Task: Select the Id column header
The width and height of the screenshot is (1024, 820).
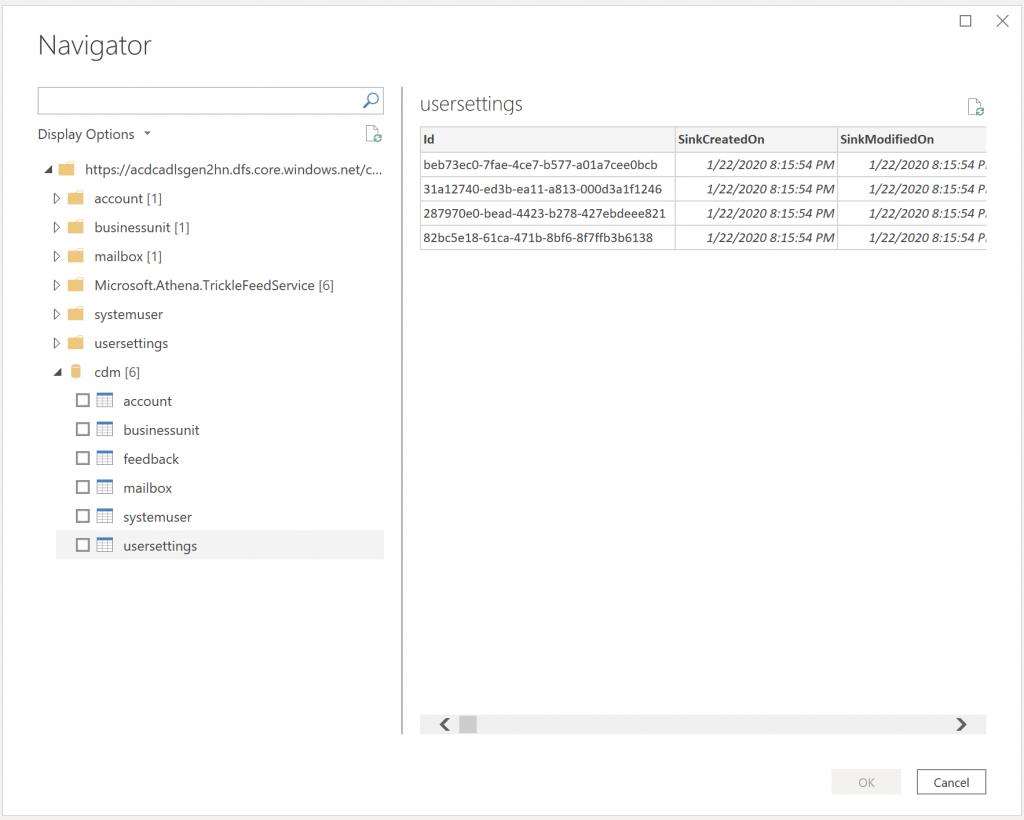Action: tap(547, 139)
